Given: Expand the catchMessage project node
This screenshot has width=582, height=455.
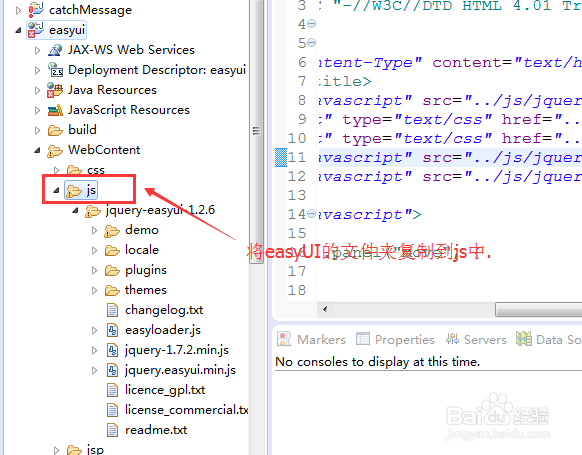Looking at the screenshot, I should (18, 10).
